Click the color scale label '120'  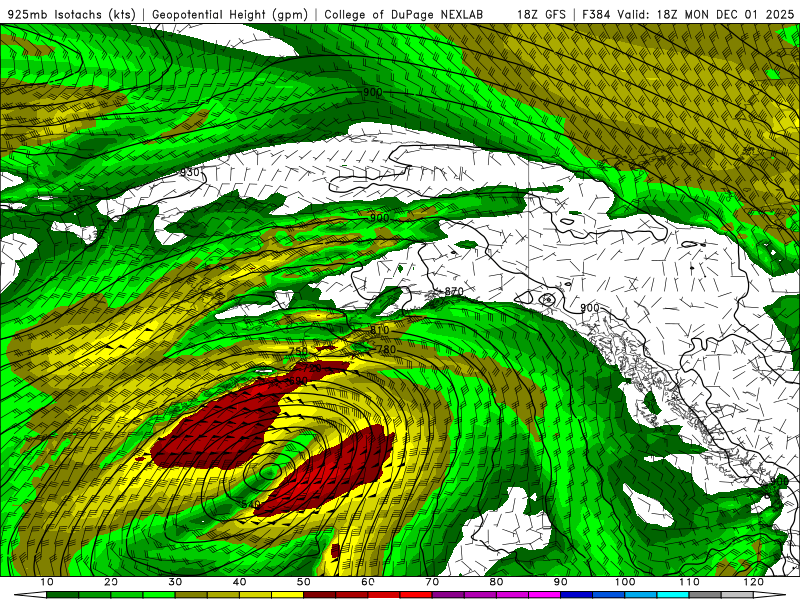(x=754, y=582)
